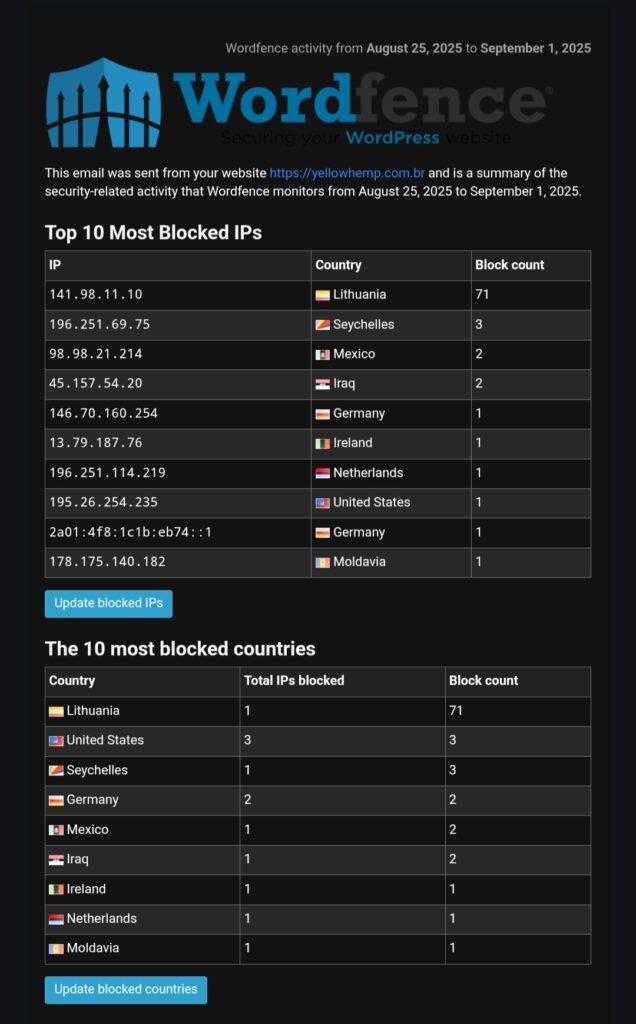636x1024 pixels.
Task: Select the IPv6 address 2a01:4f8:1c1b:eb74::1
Action: 131,532
